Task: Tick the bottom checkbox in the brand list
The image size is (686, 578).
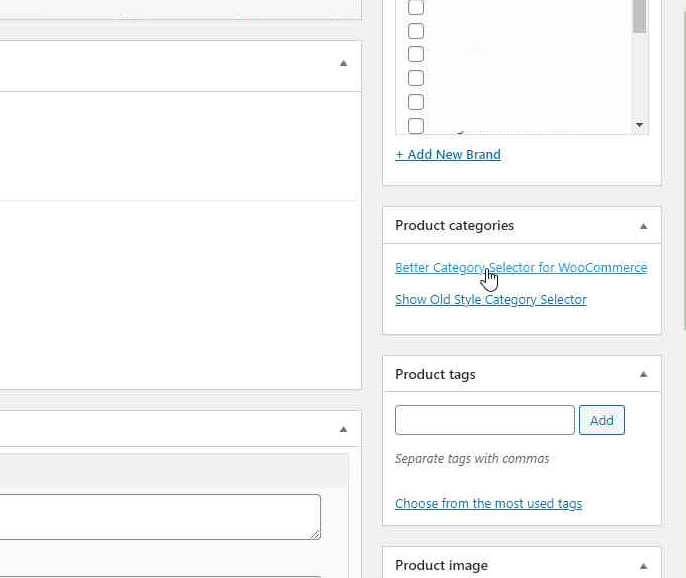Action: pos(416,126)
